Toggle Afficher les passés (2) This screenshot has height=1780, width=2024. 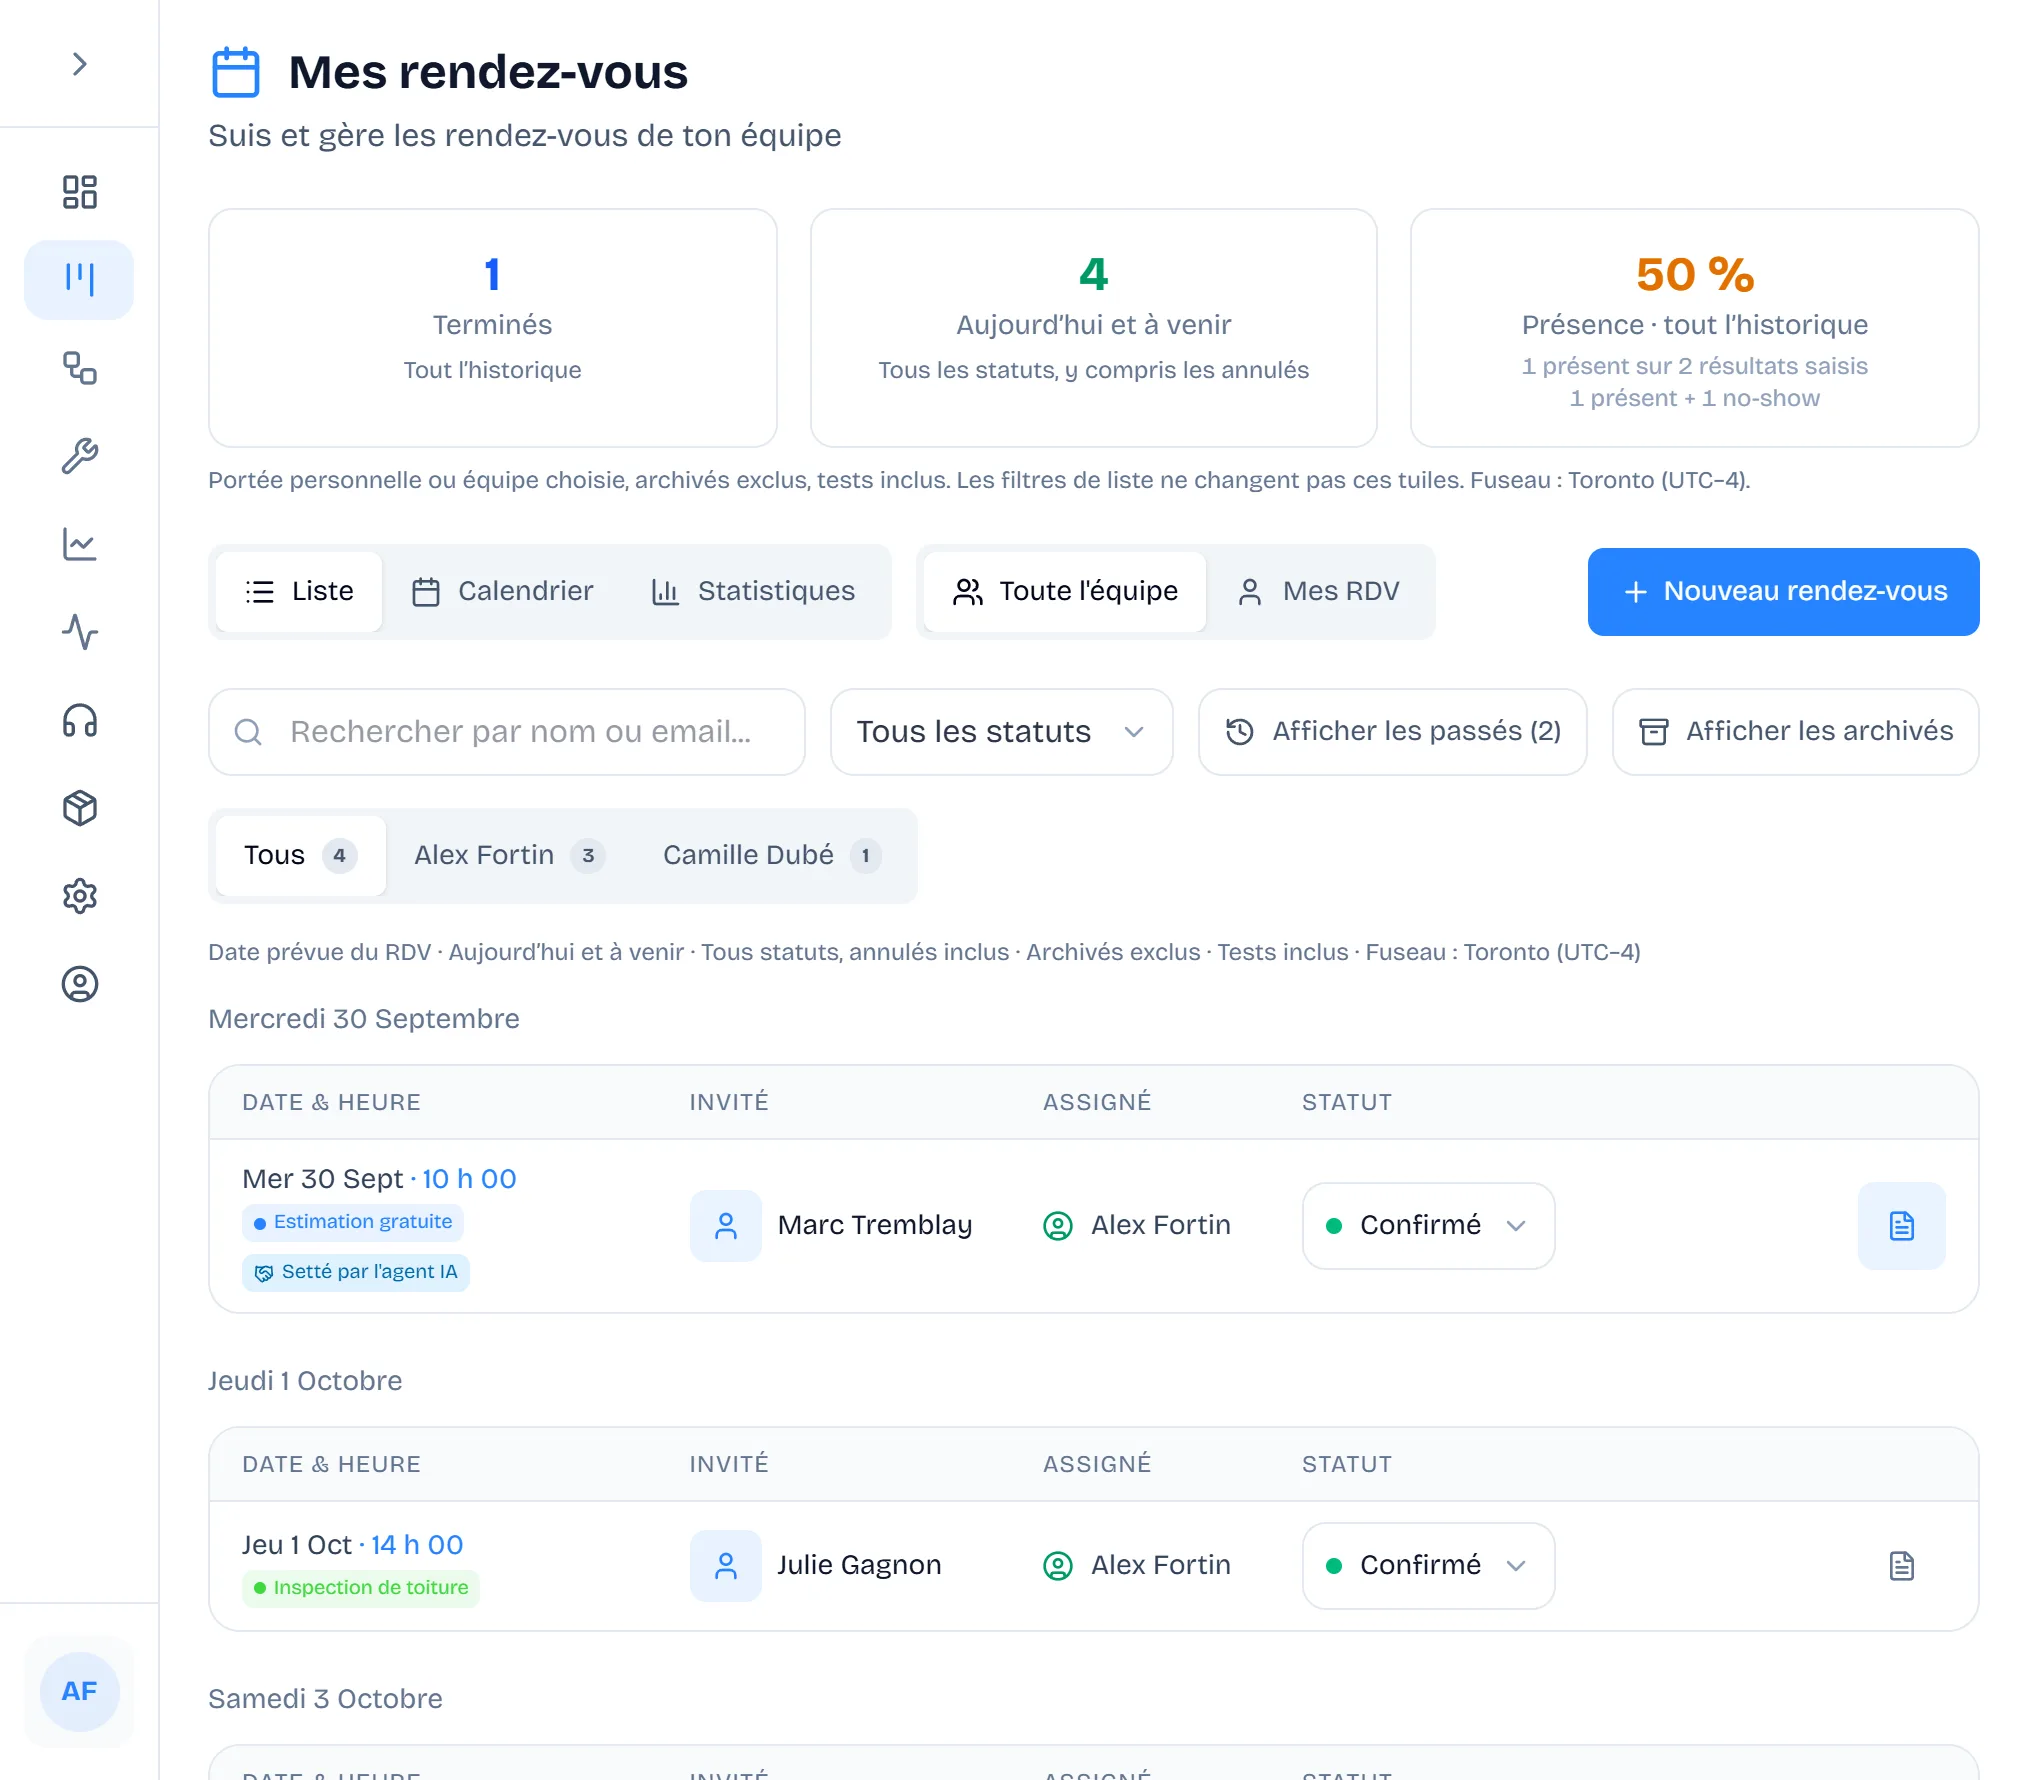(x=1392, y=732)
